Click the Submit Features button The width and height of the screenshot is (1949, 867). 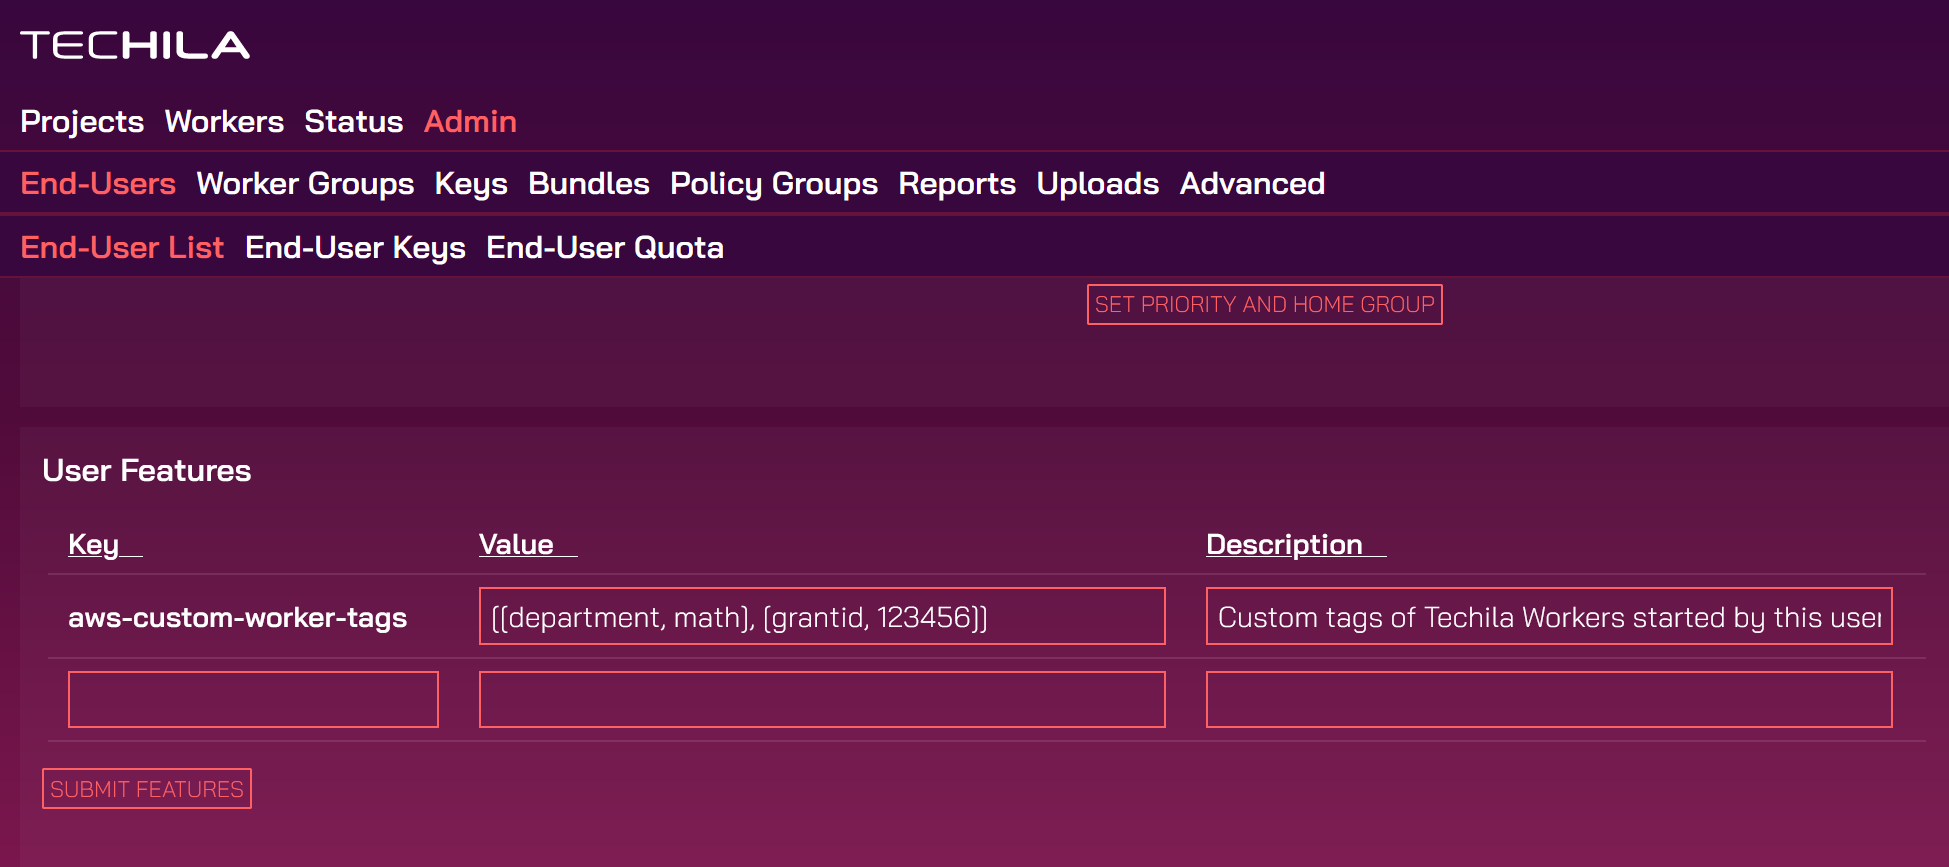(147, 789)
